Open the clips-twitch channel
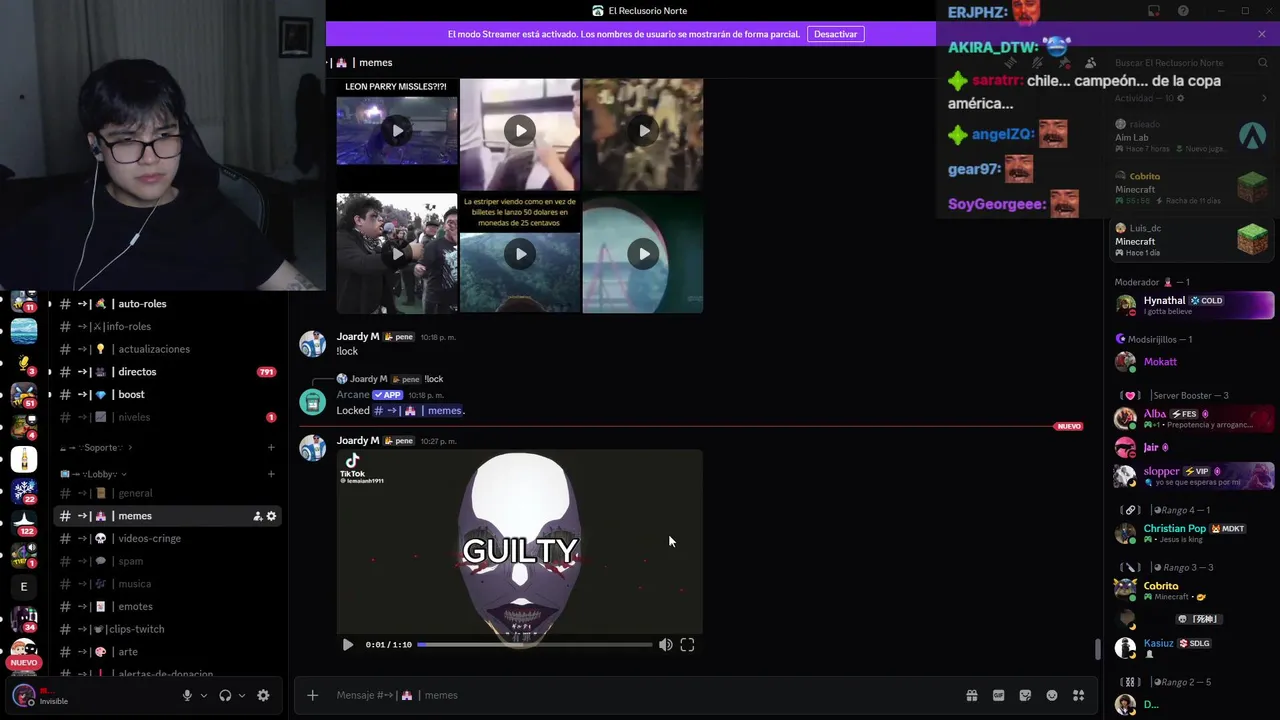The image size is (1280, 720). click(x=167, y=629)
